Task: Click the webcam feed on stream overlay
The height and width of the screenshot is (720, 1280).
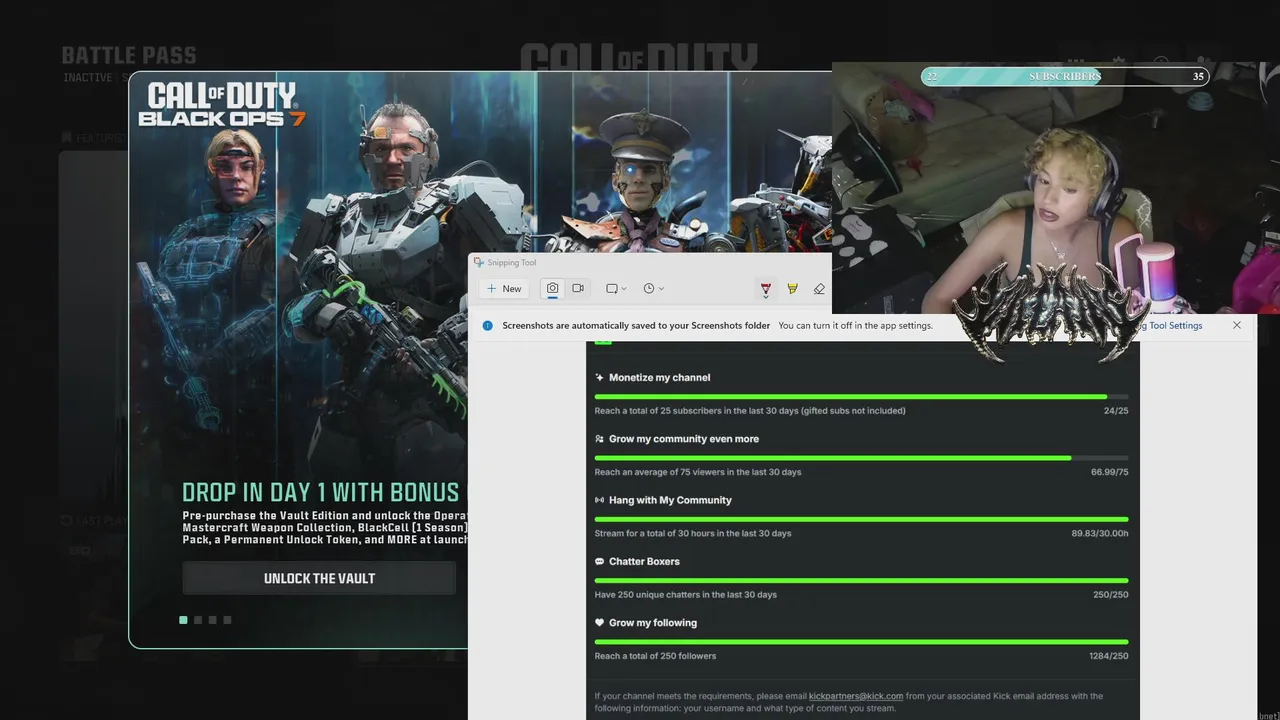Action: point(1055,190)
